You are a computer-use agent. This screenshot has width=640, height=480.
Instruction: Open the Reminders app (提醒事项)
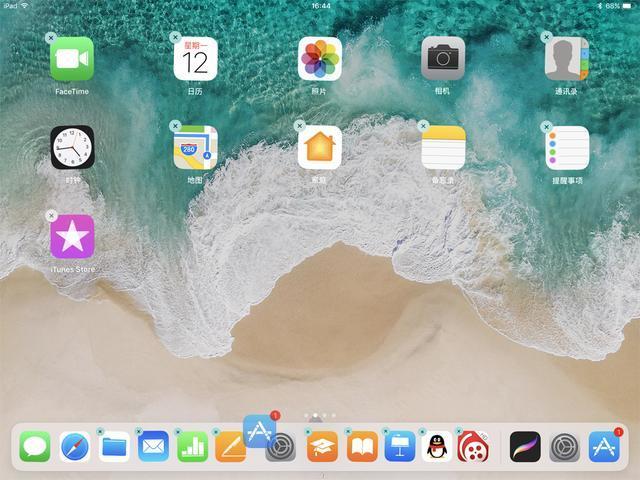pos(567,147)
